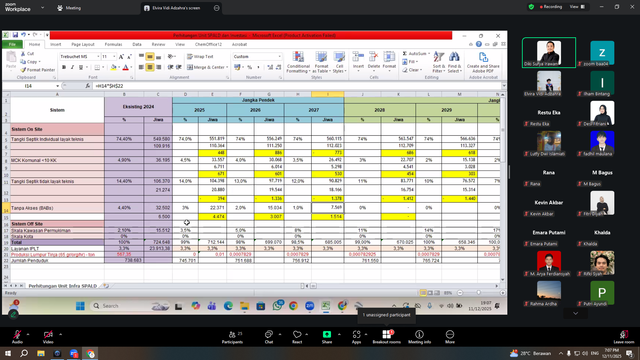Open Conditional Formatting in Excel

pos(298,62)
